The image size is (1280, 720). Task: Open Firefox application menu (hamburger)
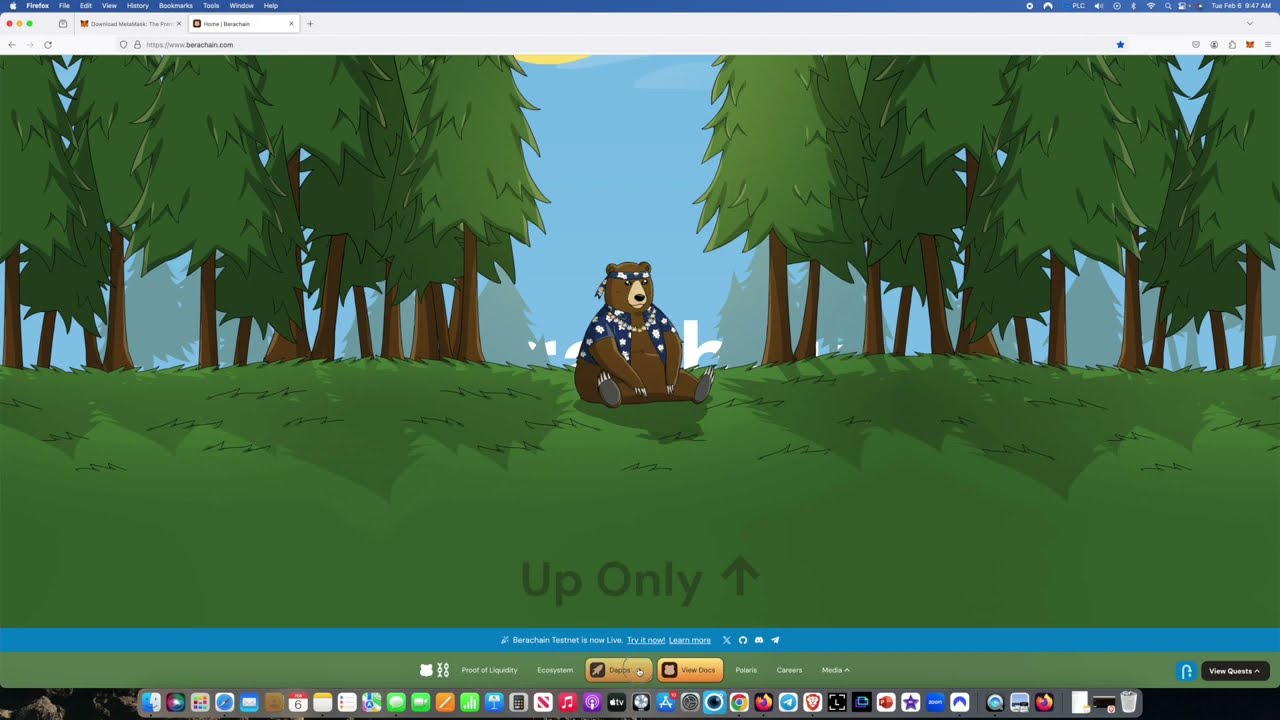tap(1268, 45)
